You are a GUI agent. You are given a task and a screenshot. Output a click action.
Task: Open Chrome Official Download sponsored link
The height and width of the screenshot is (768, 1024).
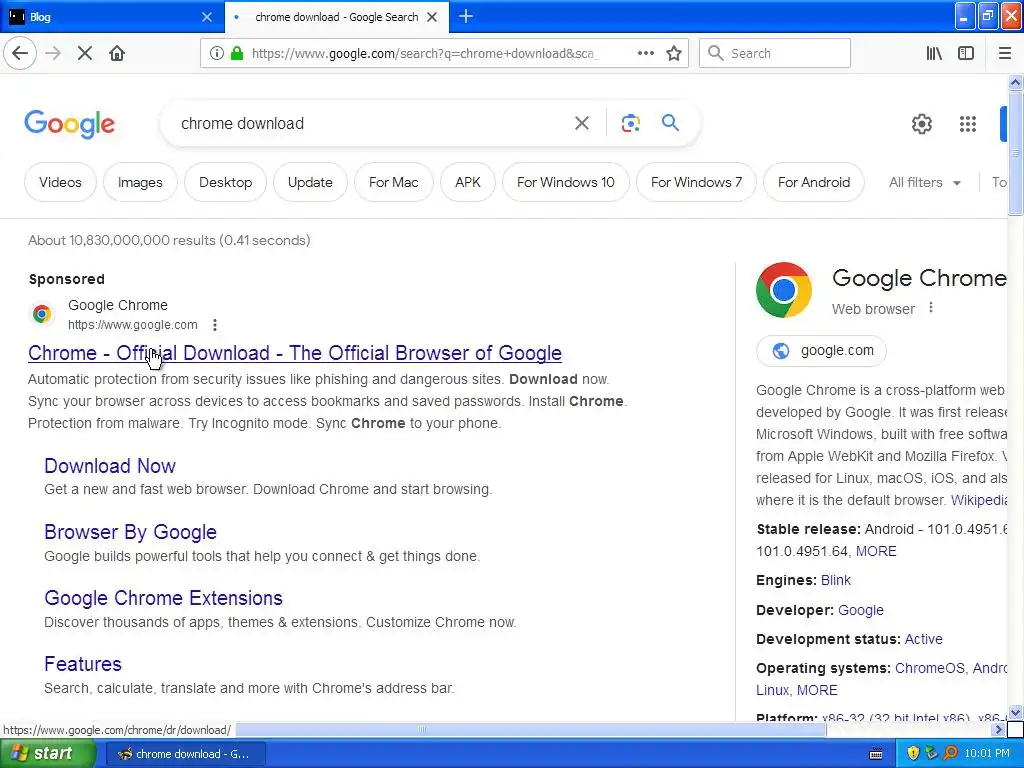point(295,353)
